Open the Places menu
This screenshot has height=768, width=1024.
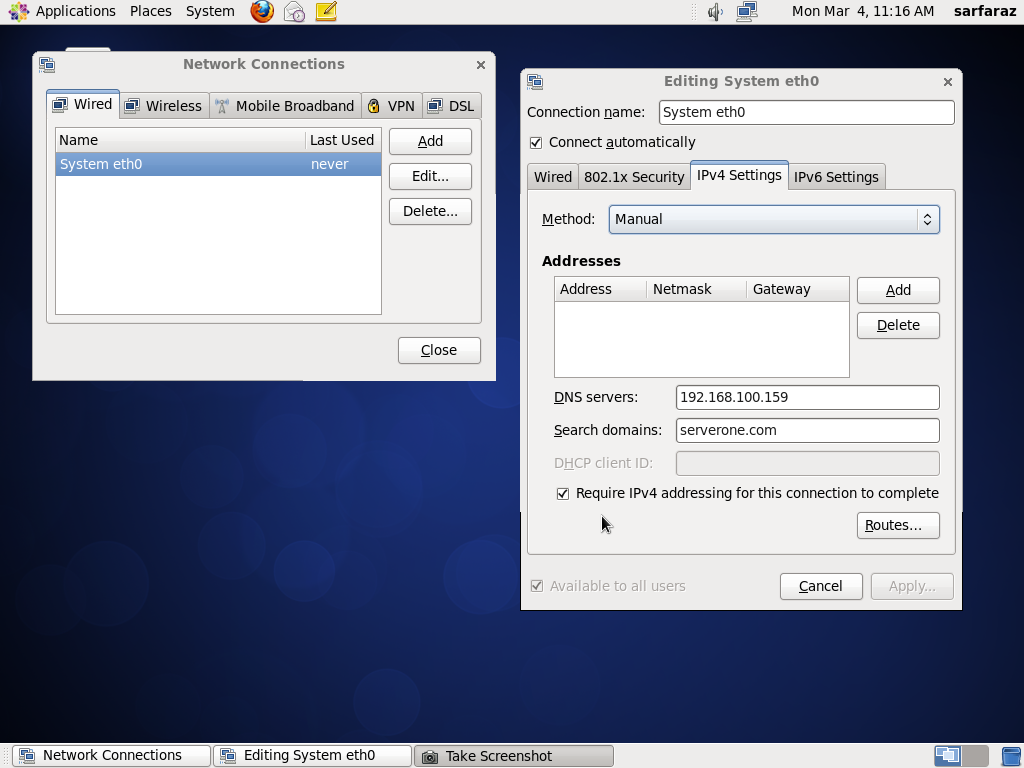click(x=150, y=12)
